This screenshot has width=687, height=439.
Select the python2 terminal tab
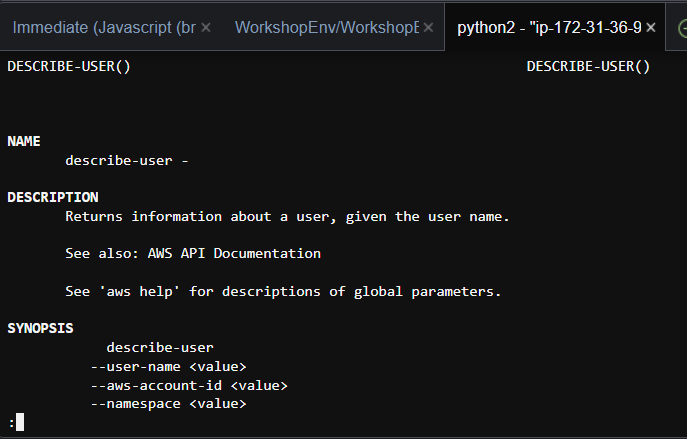[549, 28]
